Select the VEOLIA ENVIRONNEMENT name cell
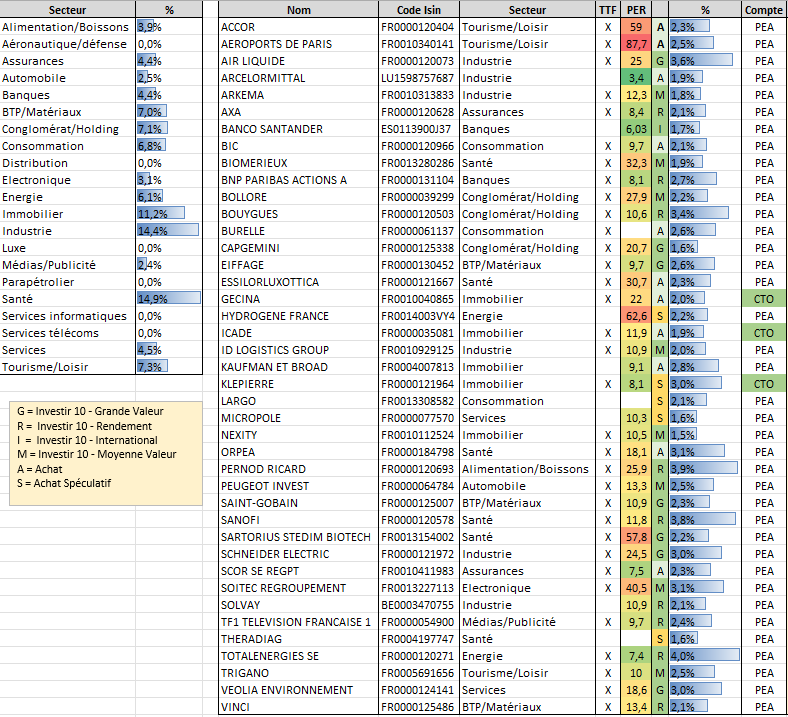 (x=299, y=690)
